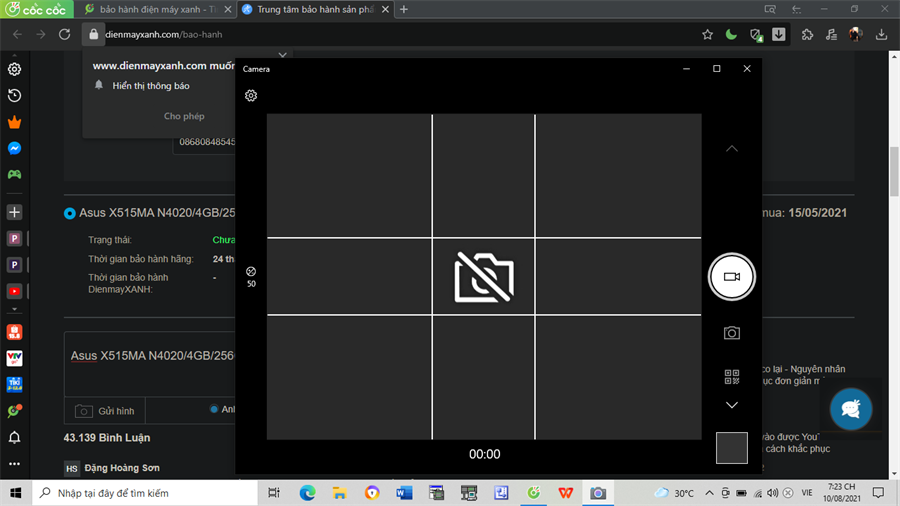The width and height of the screenshot is (900, 506).
Task: Open browsing history from sidebar
Action: coord(15,95)
